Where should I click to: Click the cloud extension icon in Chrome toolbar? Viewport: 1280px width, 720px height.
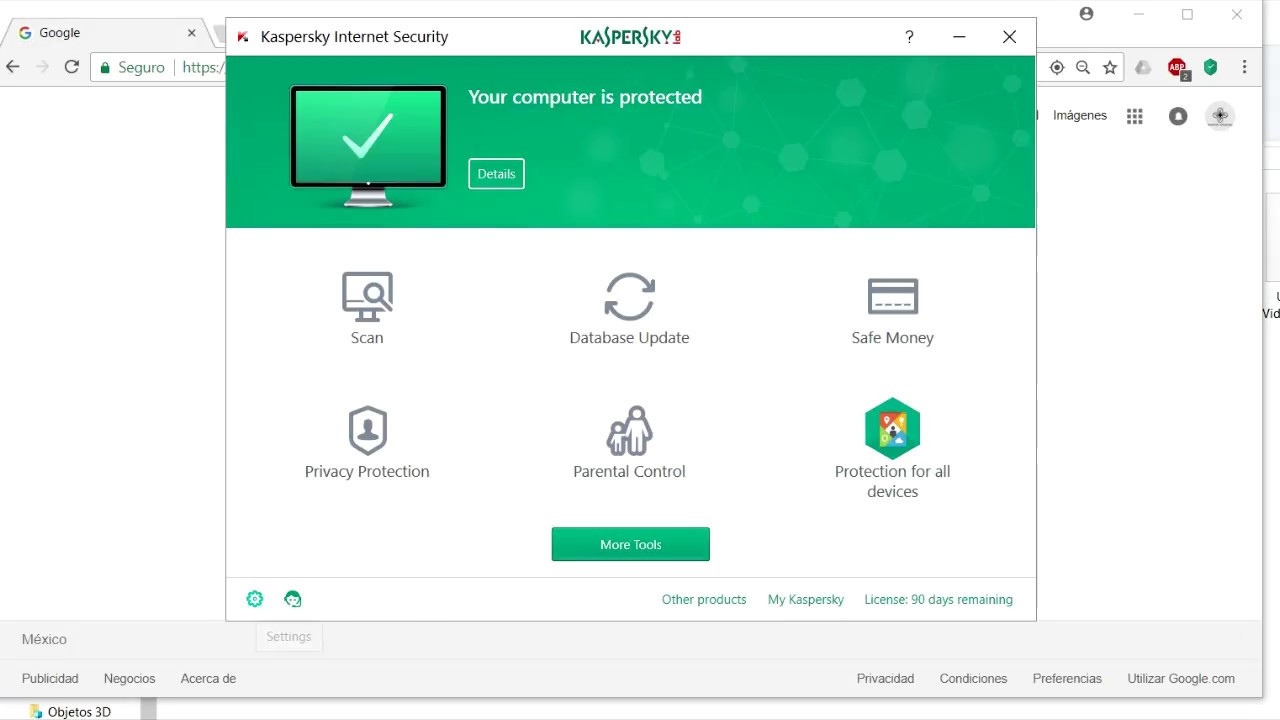tap(1143, 67)
